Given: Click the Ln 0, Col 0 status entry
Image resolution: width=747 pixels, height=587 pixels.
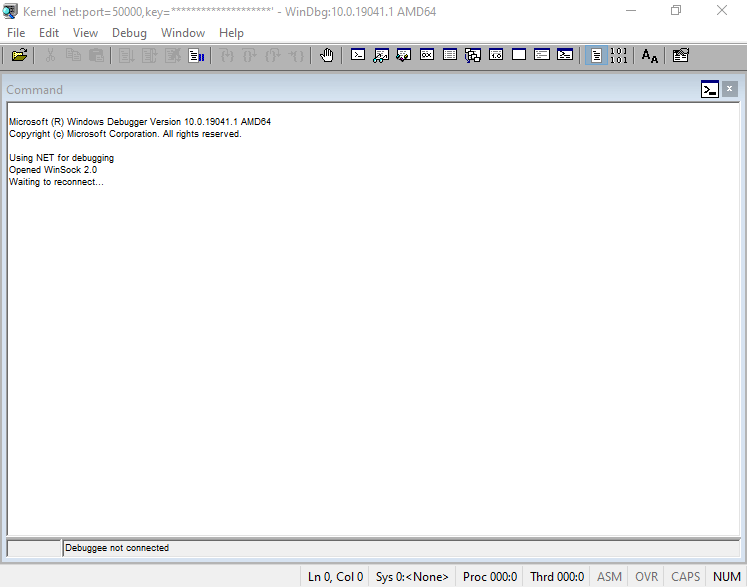Looking at the screenshot, I should tap(335, 577).
